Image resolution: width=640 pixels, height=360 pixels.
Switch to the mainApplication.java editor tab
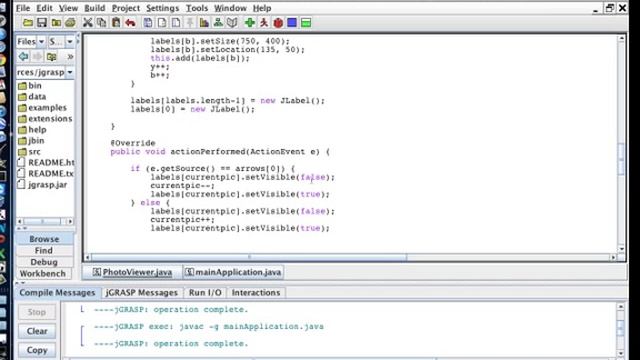tap(233, 272)
